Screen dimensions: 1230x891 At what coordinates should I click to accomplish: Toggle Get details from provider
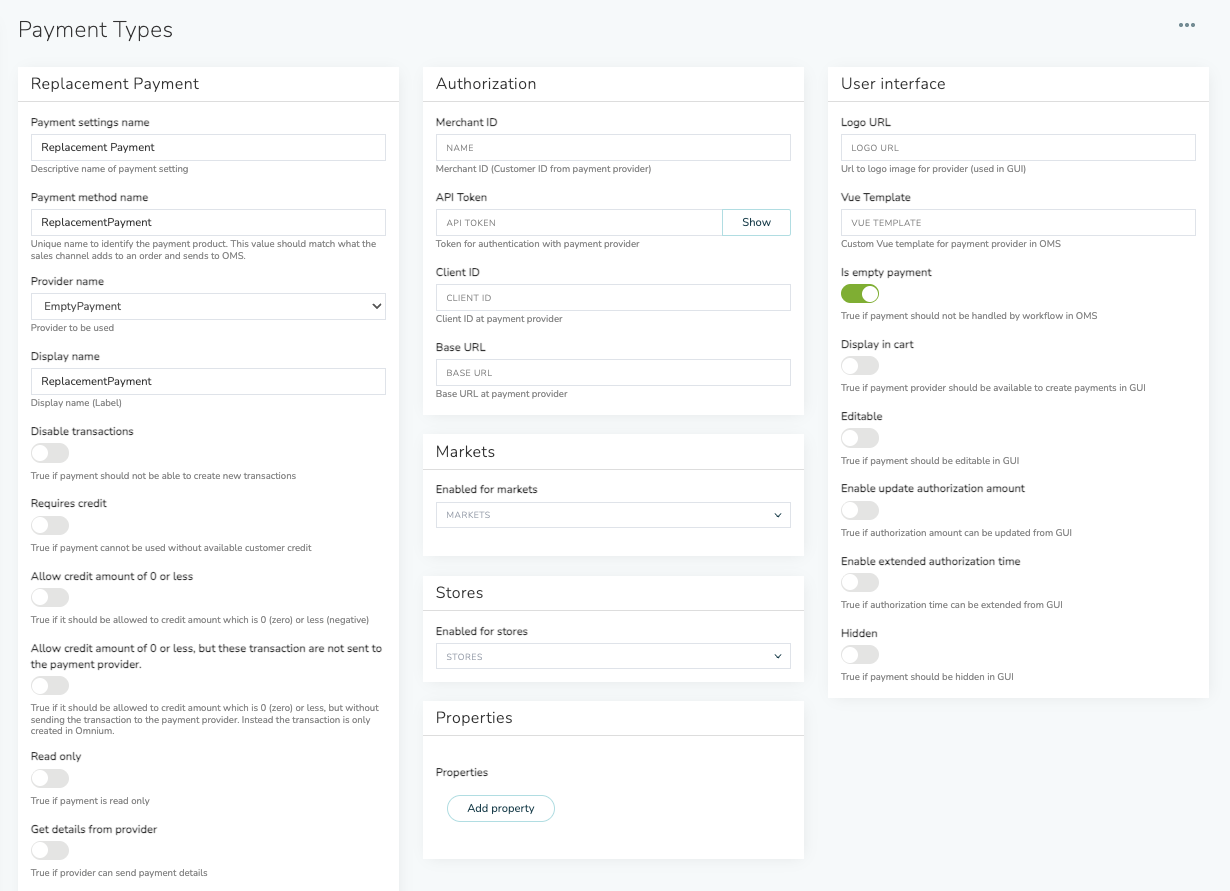point(50,851)
